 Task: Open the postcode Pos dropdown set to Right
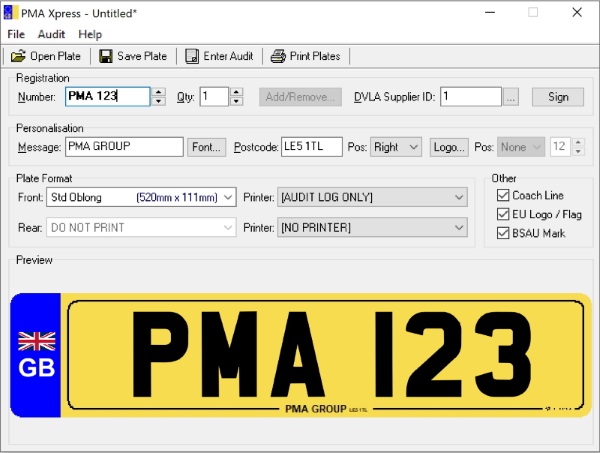[396, 147]
